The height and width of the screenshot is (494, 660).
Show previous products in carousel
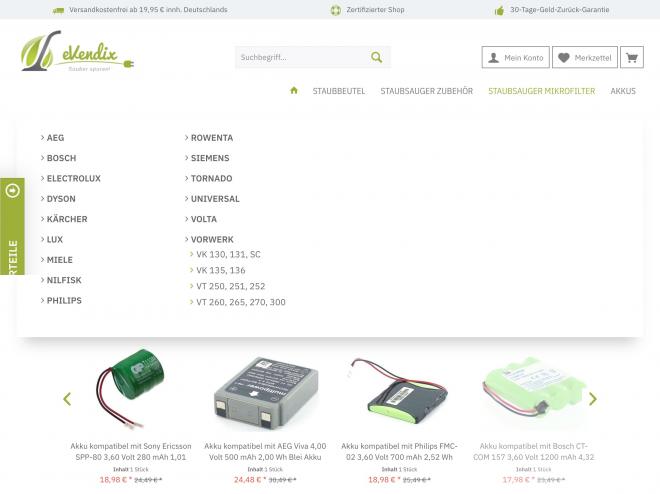click(67, 398)
